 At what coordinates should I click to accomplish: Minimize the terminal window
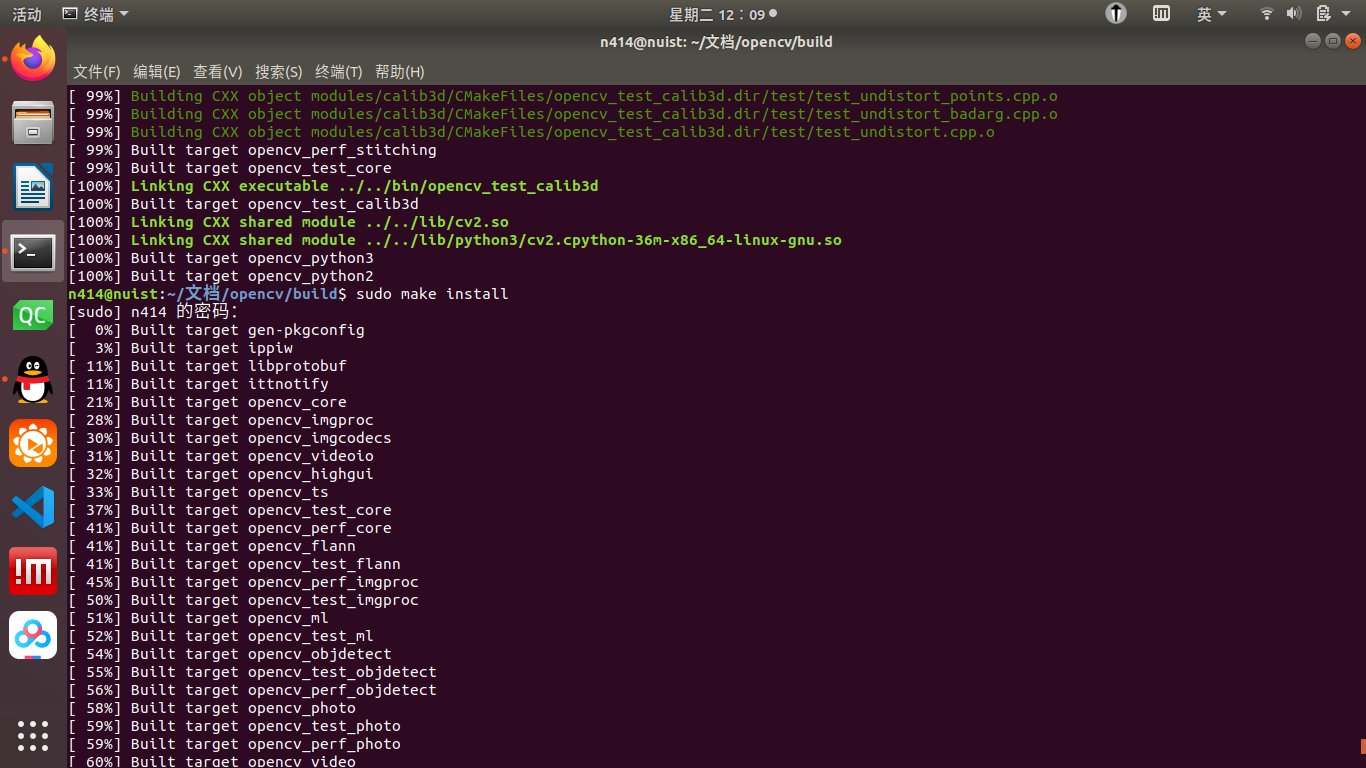pos(1313,41)
